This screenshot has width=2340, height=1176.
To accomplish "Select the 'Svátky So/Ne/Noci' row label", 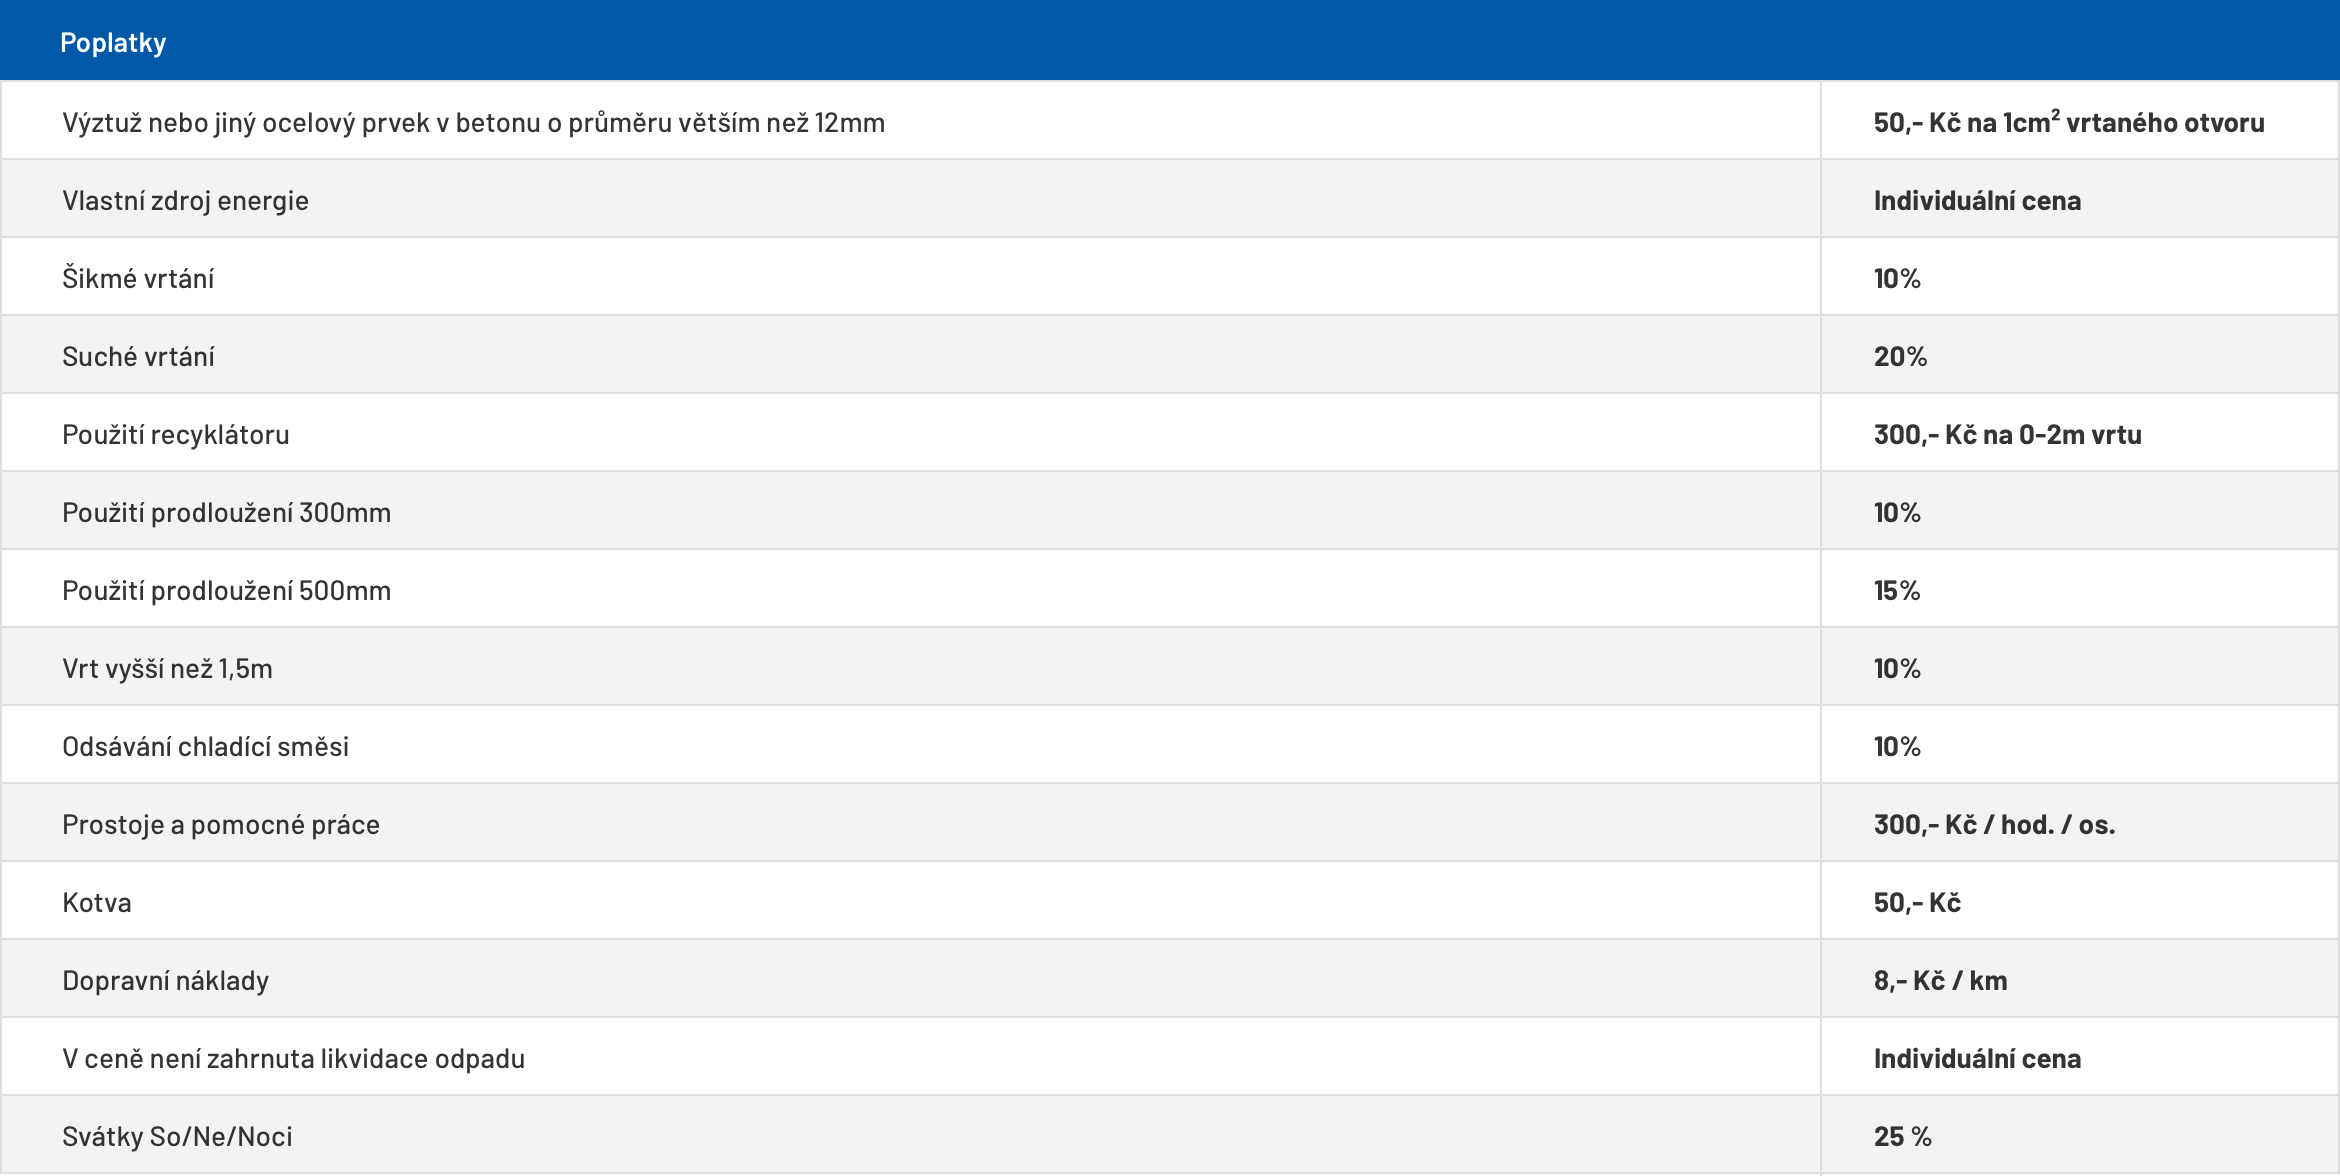I will coord(177,1137).
